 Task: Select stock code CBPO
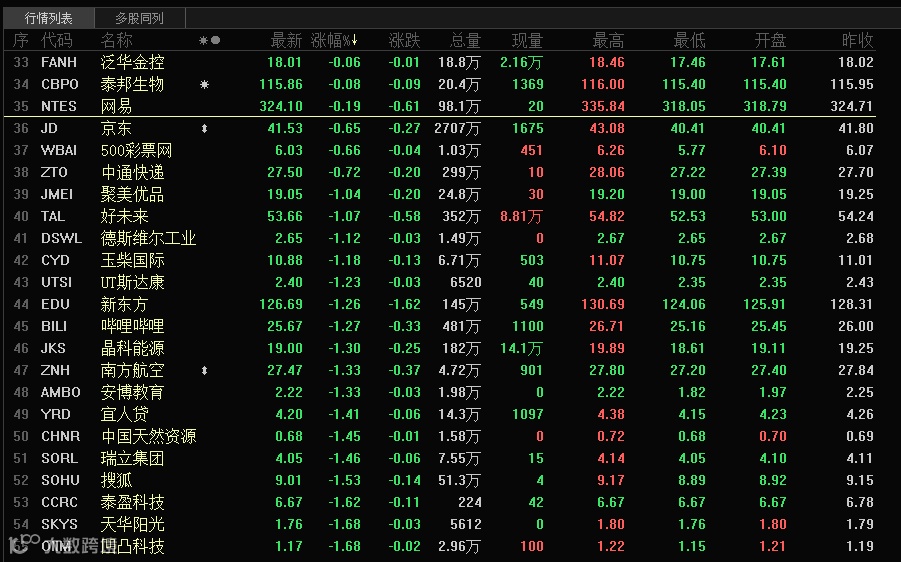pos(60,84)
